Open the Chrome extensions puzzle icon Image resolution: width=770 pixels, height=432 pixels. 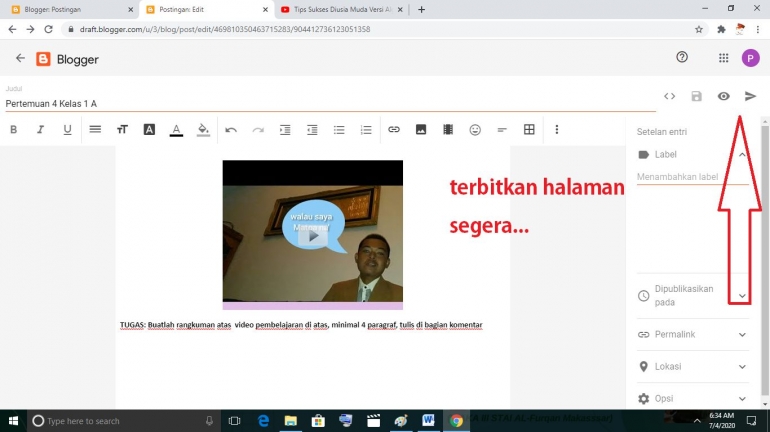pyautogui.click(x=721, y=29)
